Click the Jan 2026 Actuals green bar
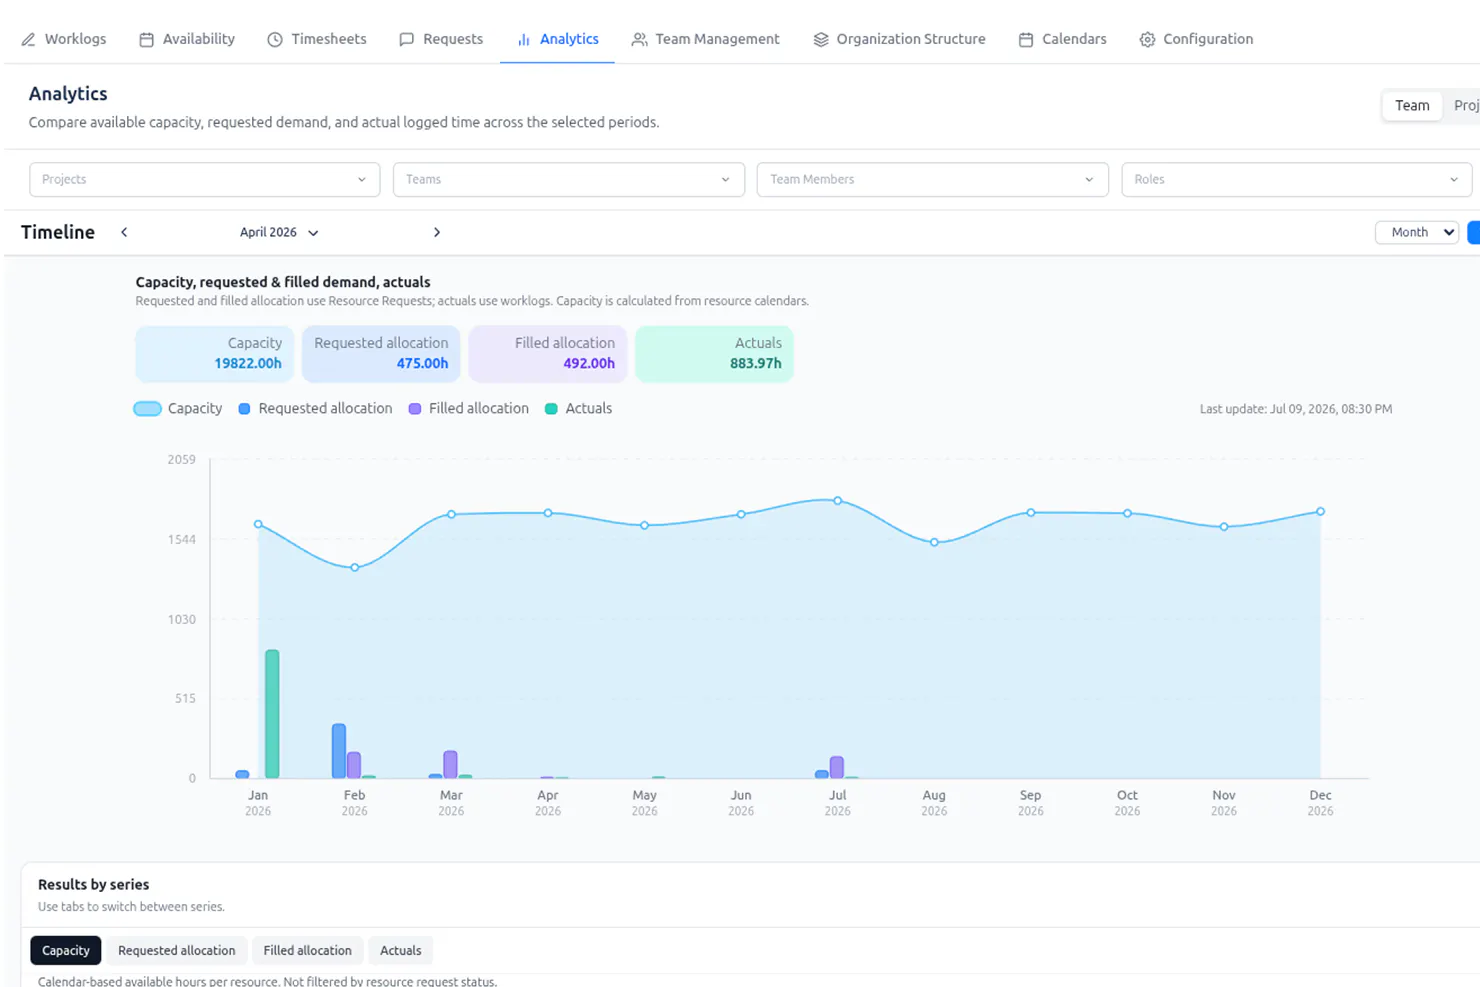This screenshot has width=1480, height=987. [x=272, y=714]
